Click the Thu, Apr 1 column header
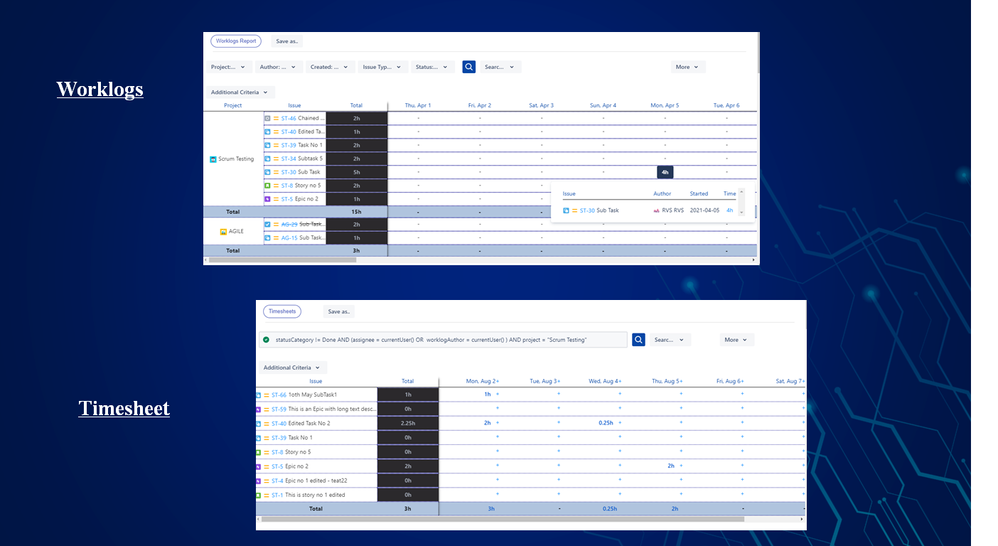Screen dimensions: 998x546 [418, 106]
